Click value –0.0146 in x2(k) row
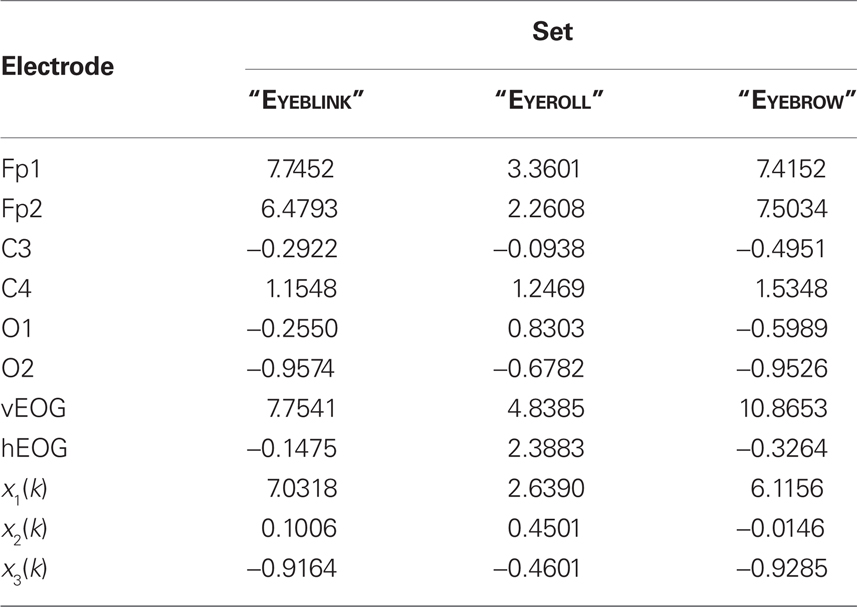The height and width of the screenshot is (607, 857). click(780, 528)
